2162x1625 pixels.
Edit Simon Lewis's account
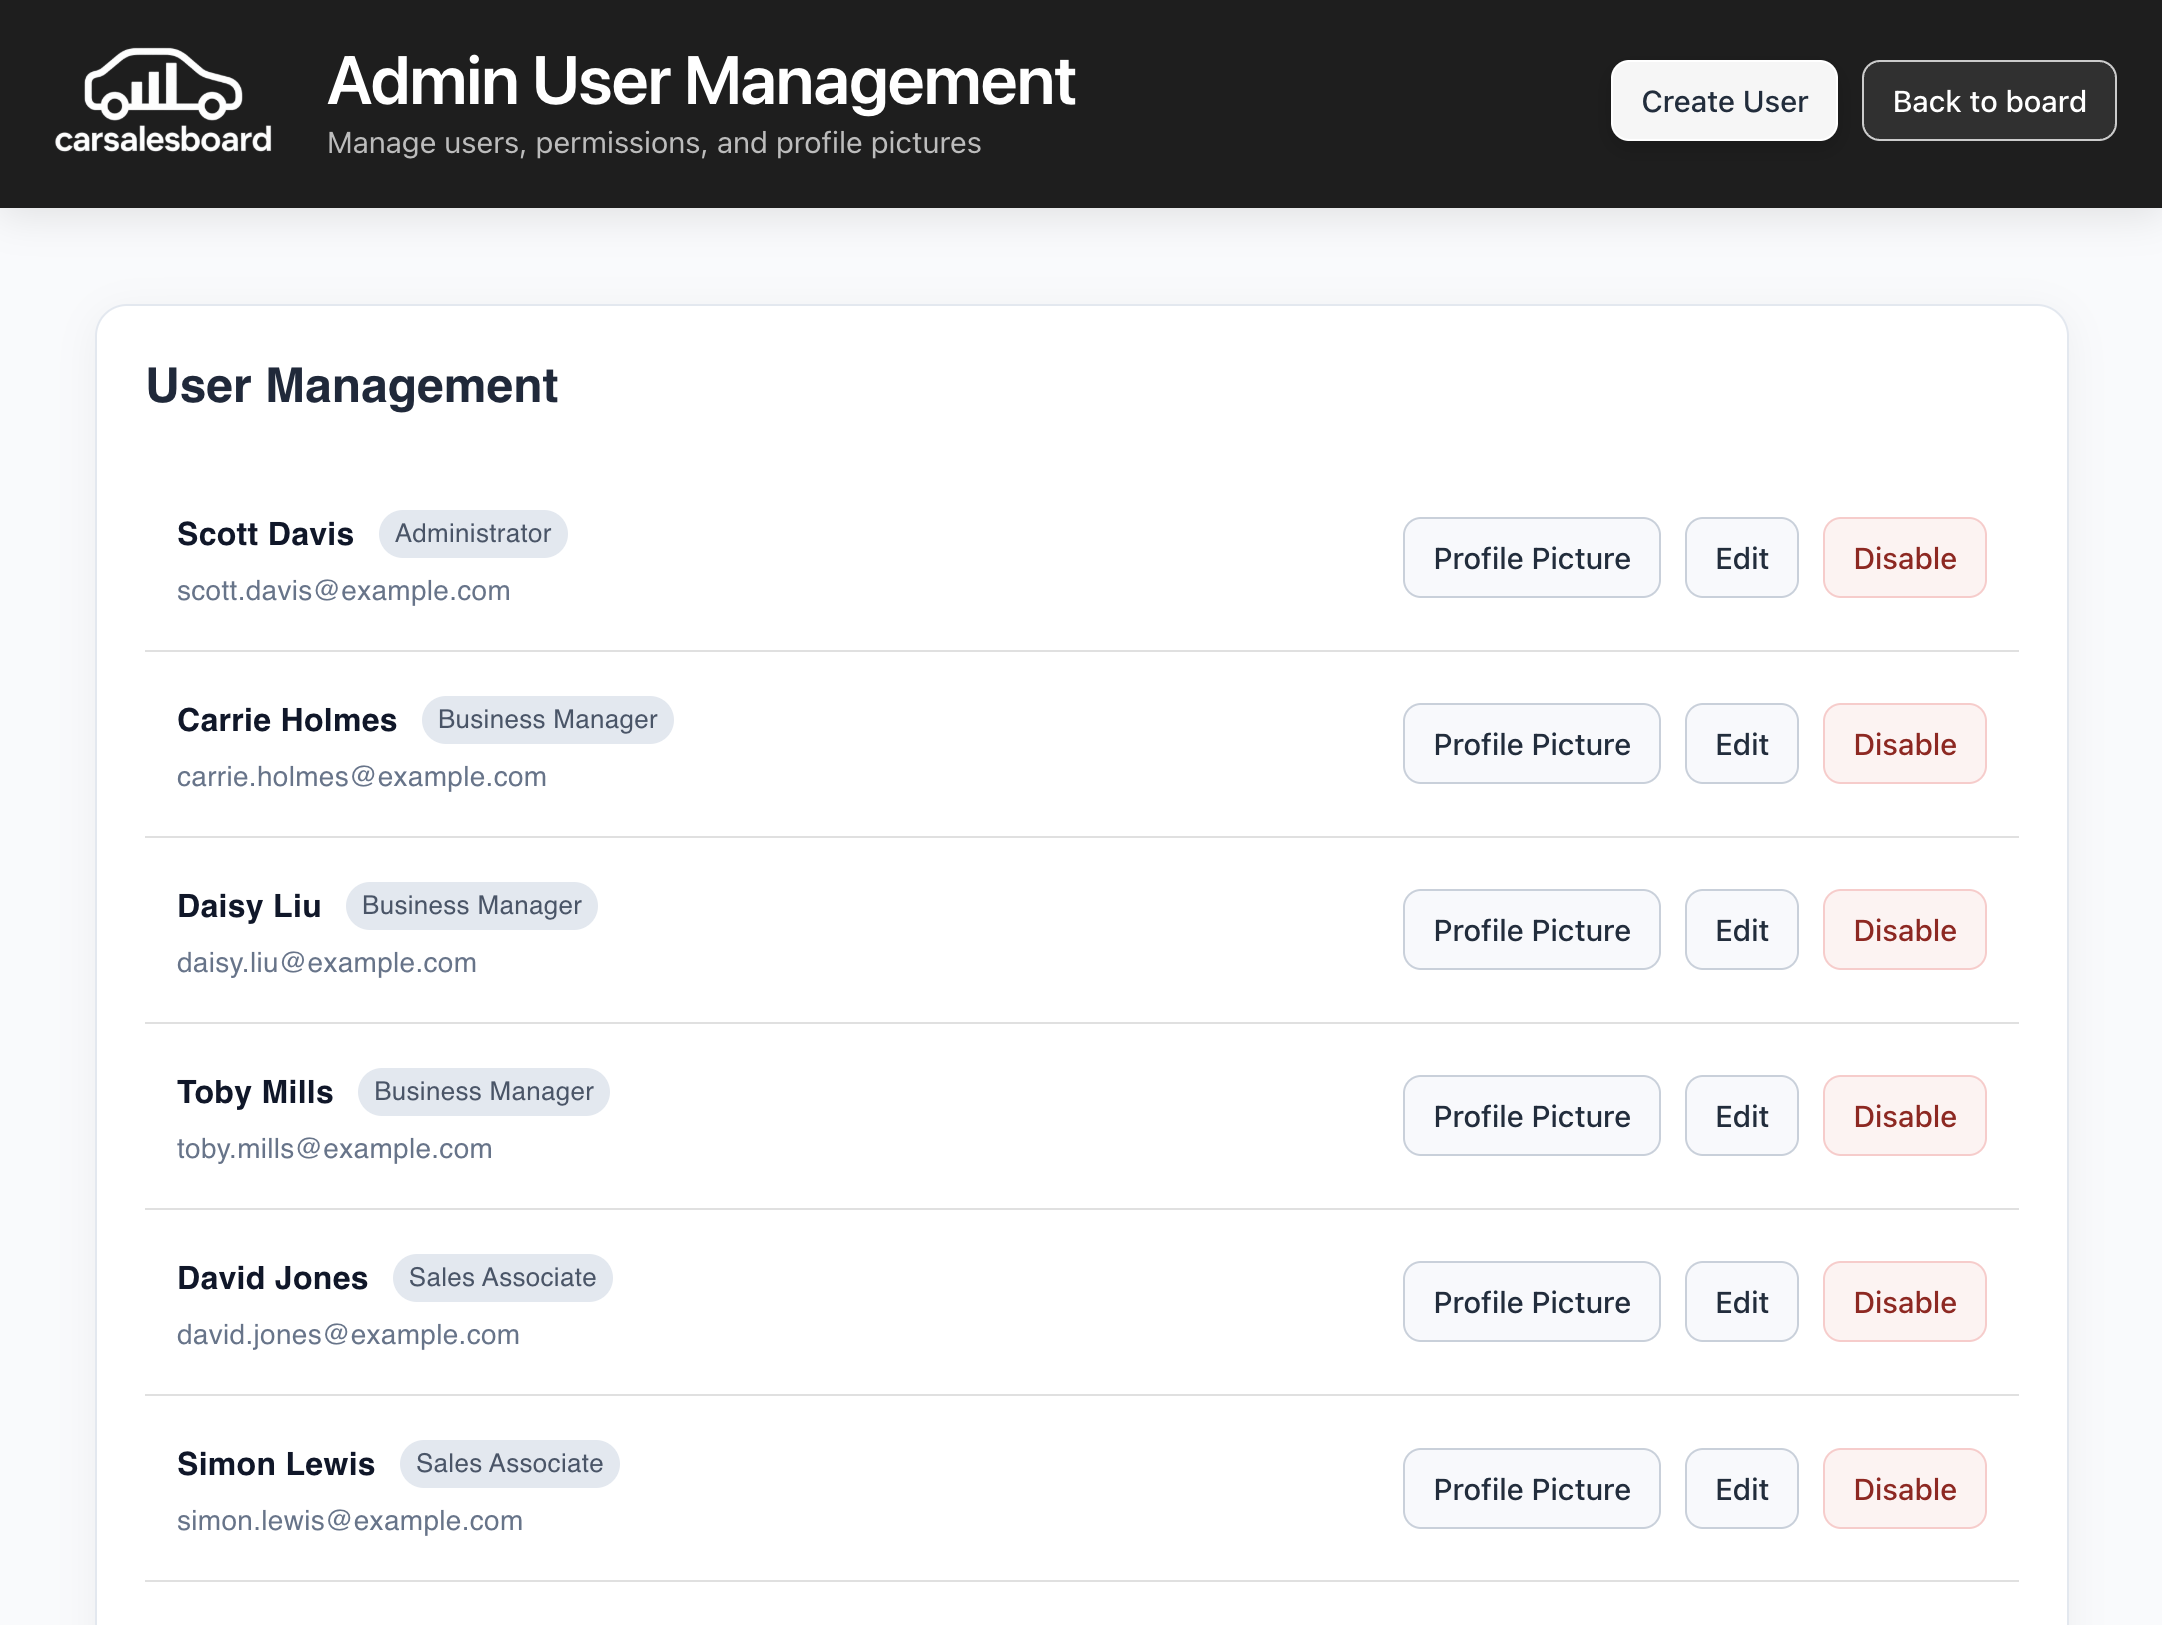coord(1740,1488)
